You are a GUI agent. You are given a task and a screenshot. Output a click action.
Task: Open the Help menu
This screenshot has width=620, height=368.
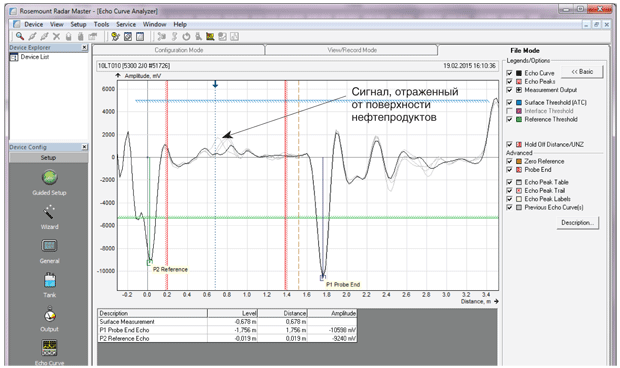(x=180, y=25)
